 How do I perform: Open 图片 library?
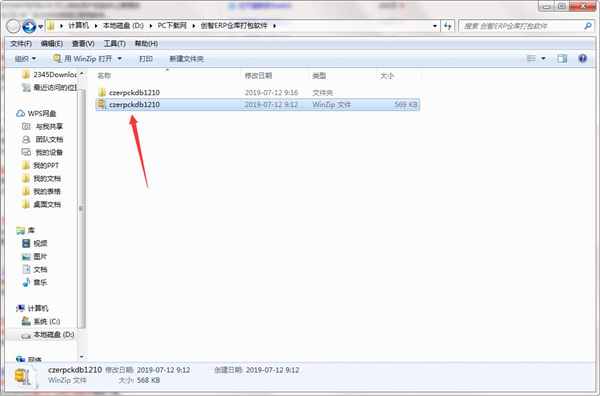pos(35,256)
